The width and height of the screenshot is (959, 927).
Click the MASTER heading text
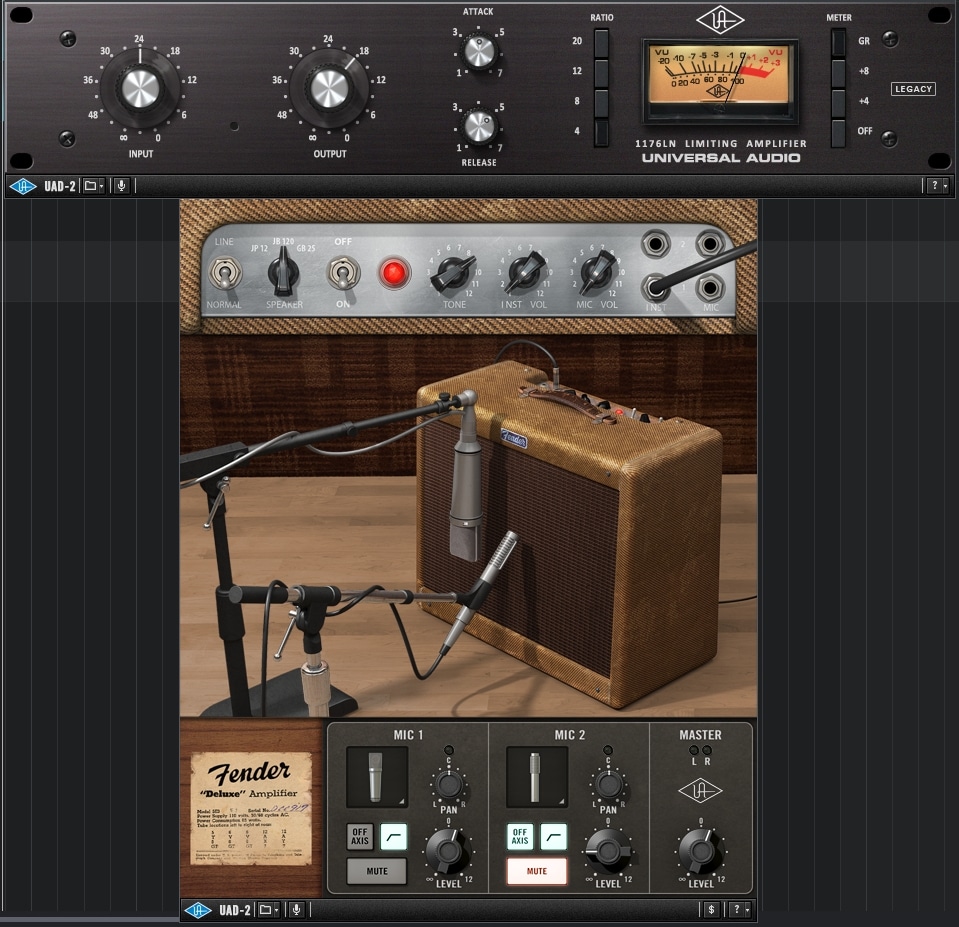coord(700,735)
